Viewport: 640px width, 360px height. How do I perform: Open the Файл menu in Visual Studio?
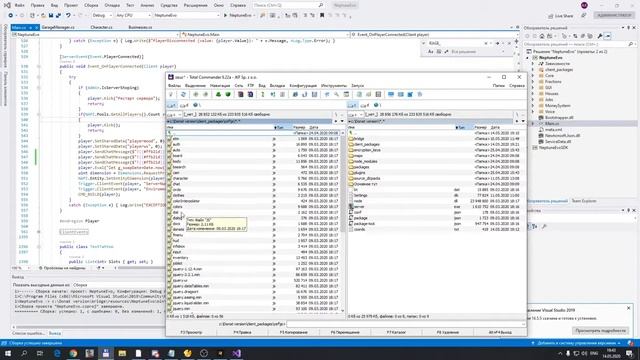tap(20, 5)
